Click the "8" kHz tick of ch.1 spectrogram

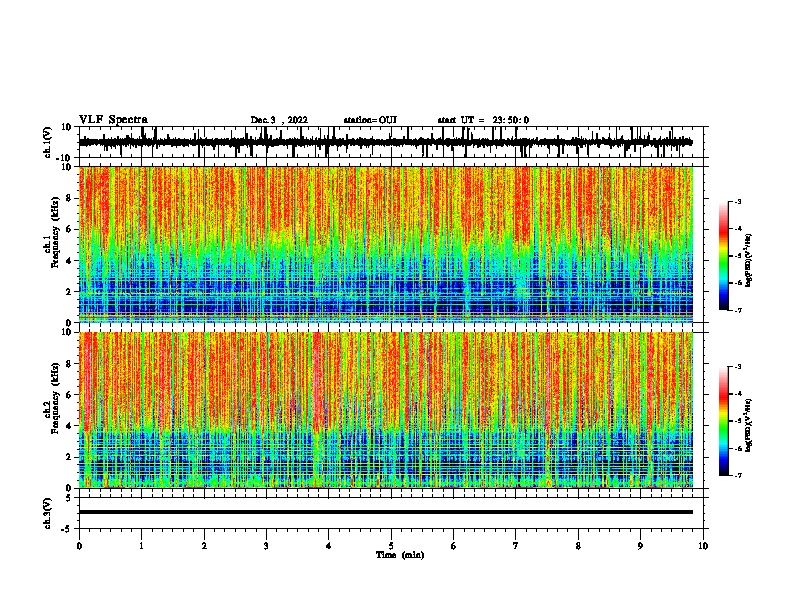pyautogui.click(x=69, y=198)
